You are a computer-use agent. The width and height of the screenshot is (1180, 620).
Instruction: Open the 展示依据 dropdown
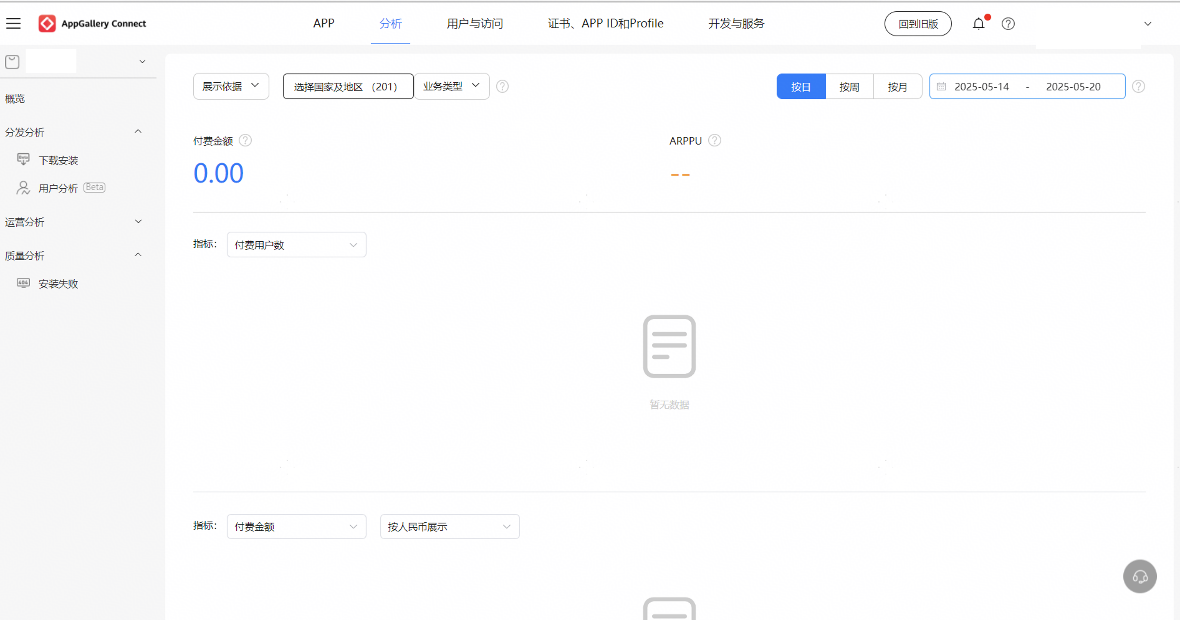[x=231, y=87]
